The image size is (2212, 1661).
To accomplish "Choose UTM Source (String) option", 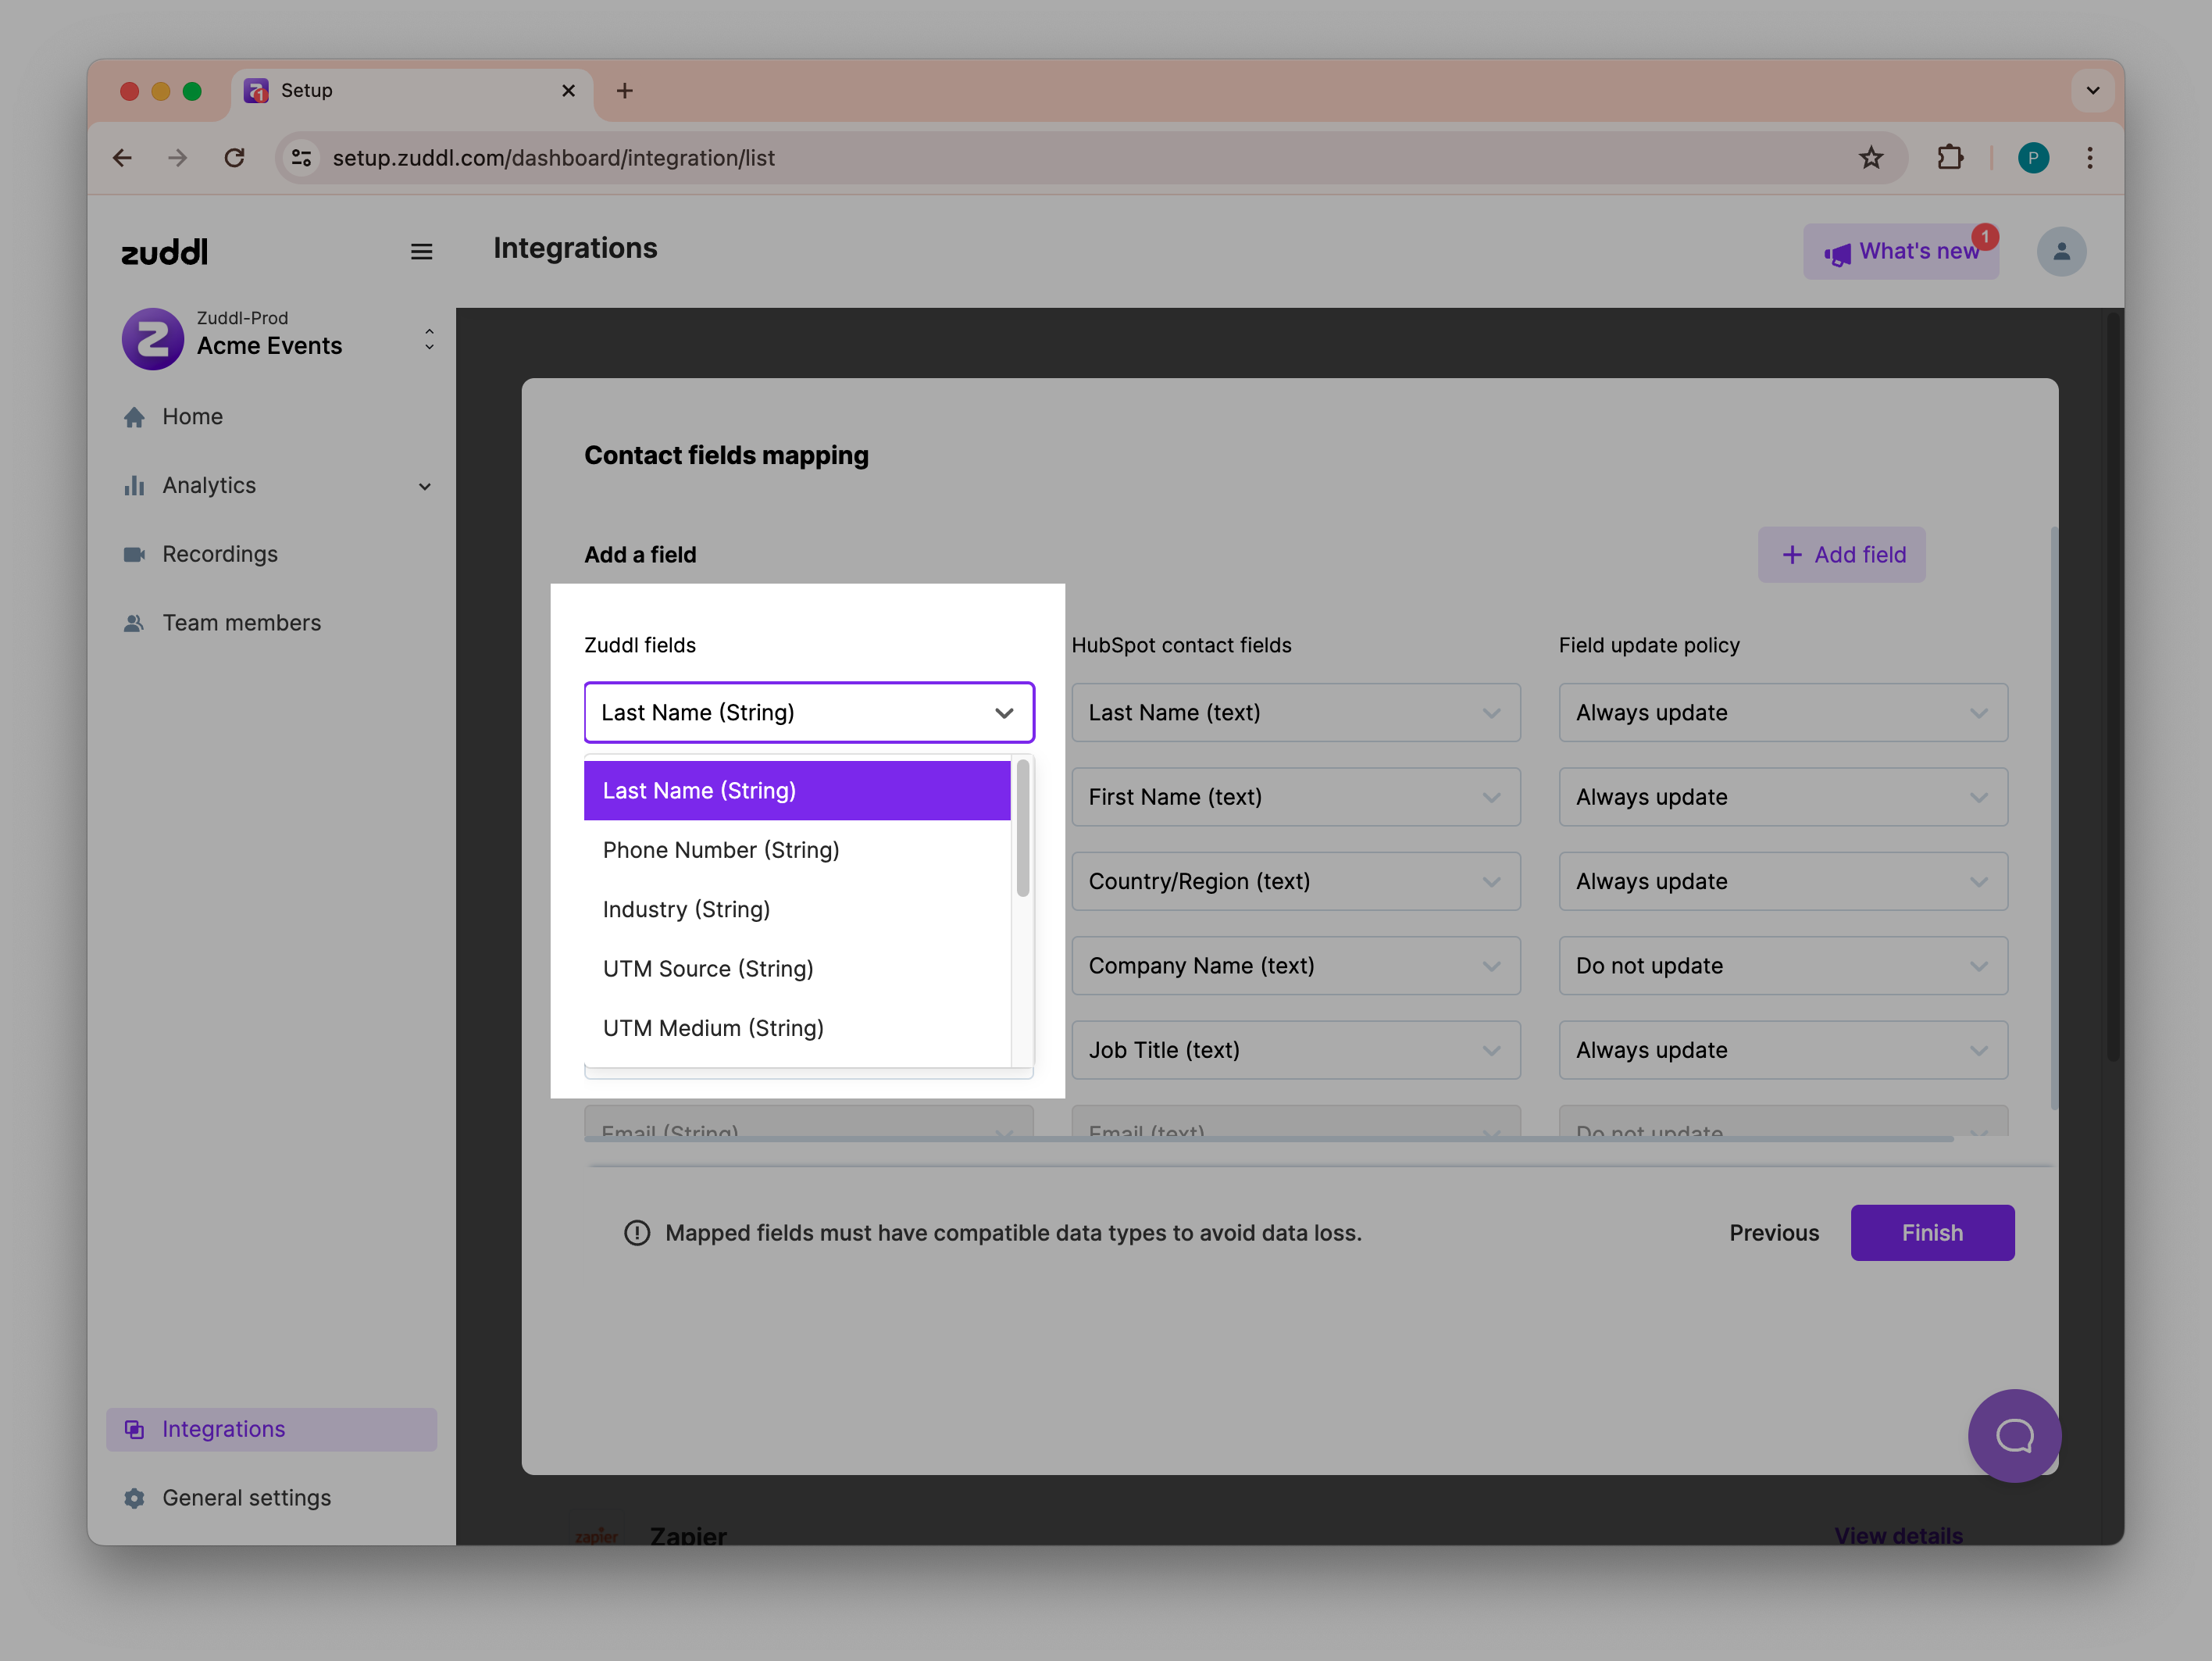I will coord(707,969).
